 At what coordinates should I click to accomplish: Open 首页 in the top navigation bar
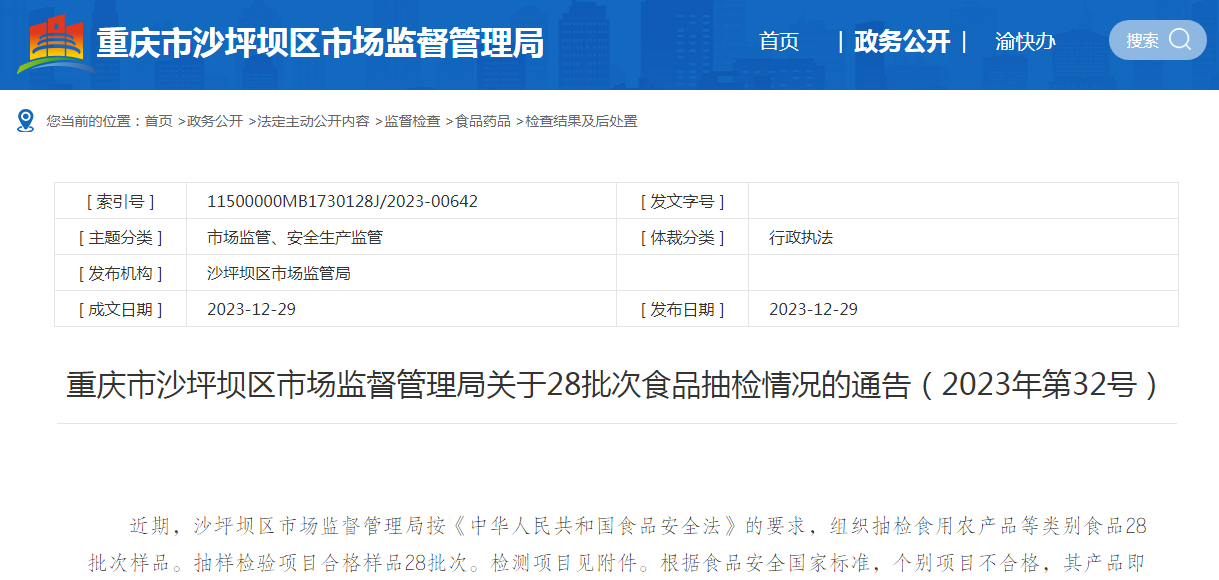click(x=779, y=42)
